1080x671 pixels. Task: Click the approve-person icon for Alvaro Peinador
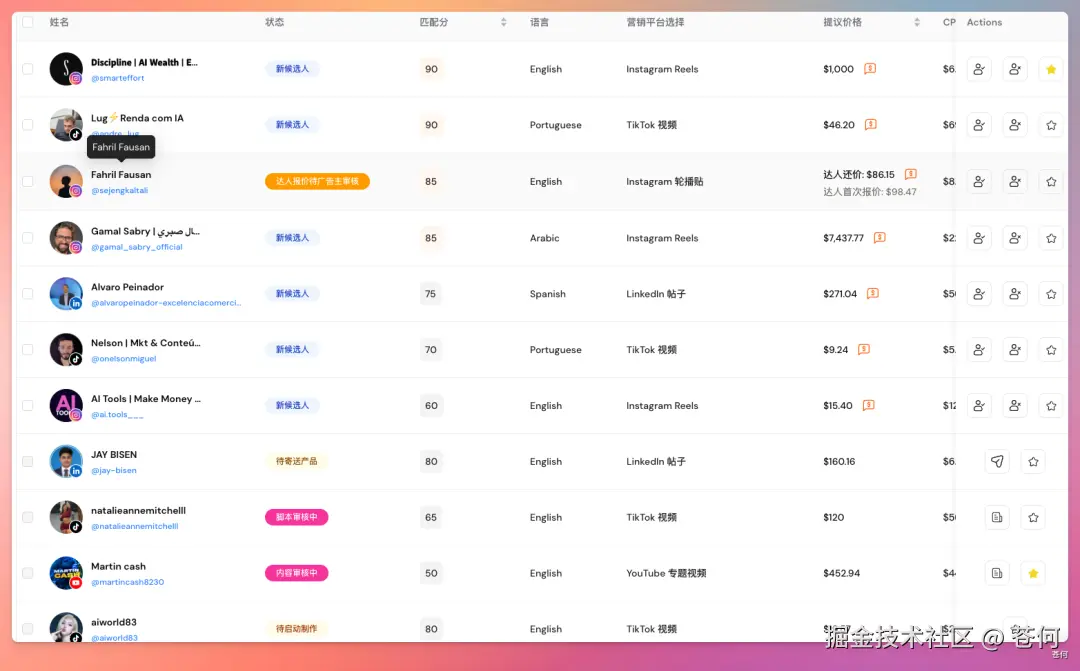click(x=979, y=293)
